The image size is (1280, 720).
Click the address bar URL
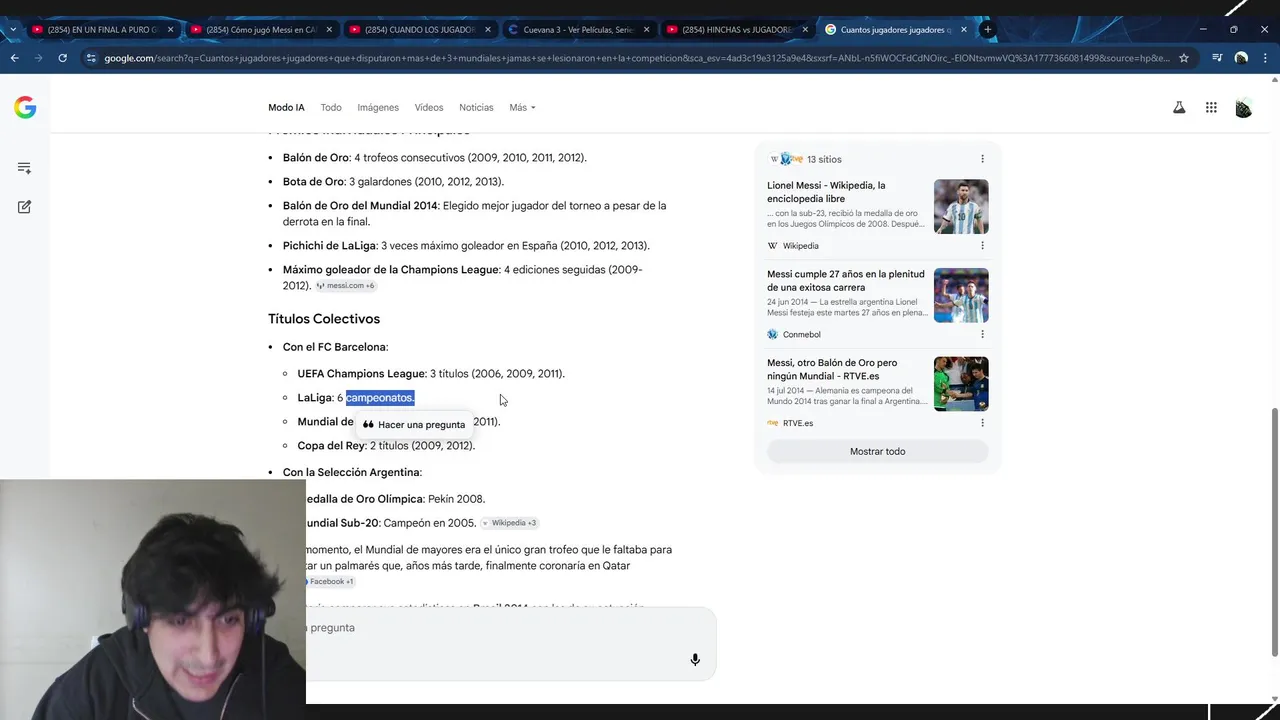click(636, 58)
